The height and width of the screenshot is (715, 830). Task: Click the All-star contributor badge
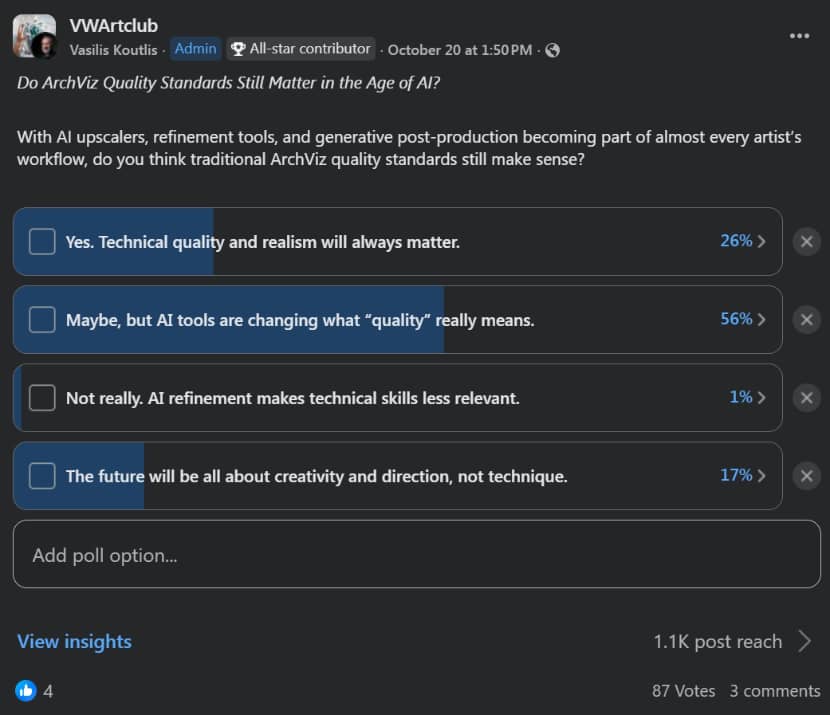(x=300, y=48)
